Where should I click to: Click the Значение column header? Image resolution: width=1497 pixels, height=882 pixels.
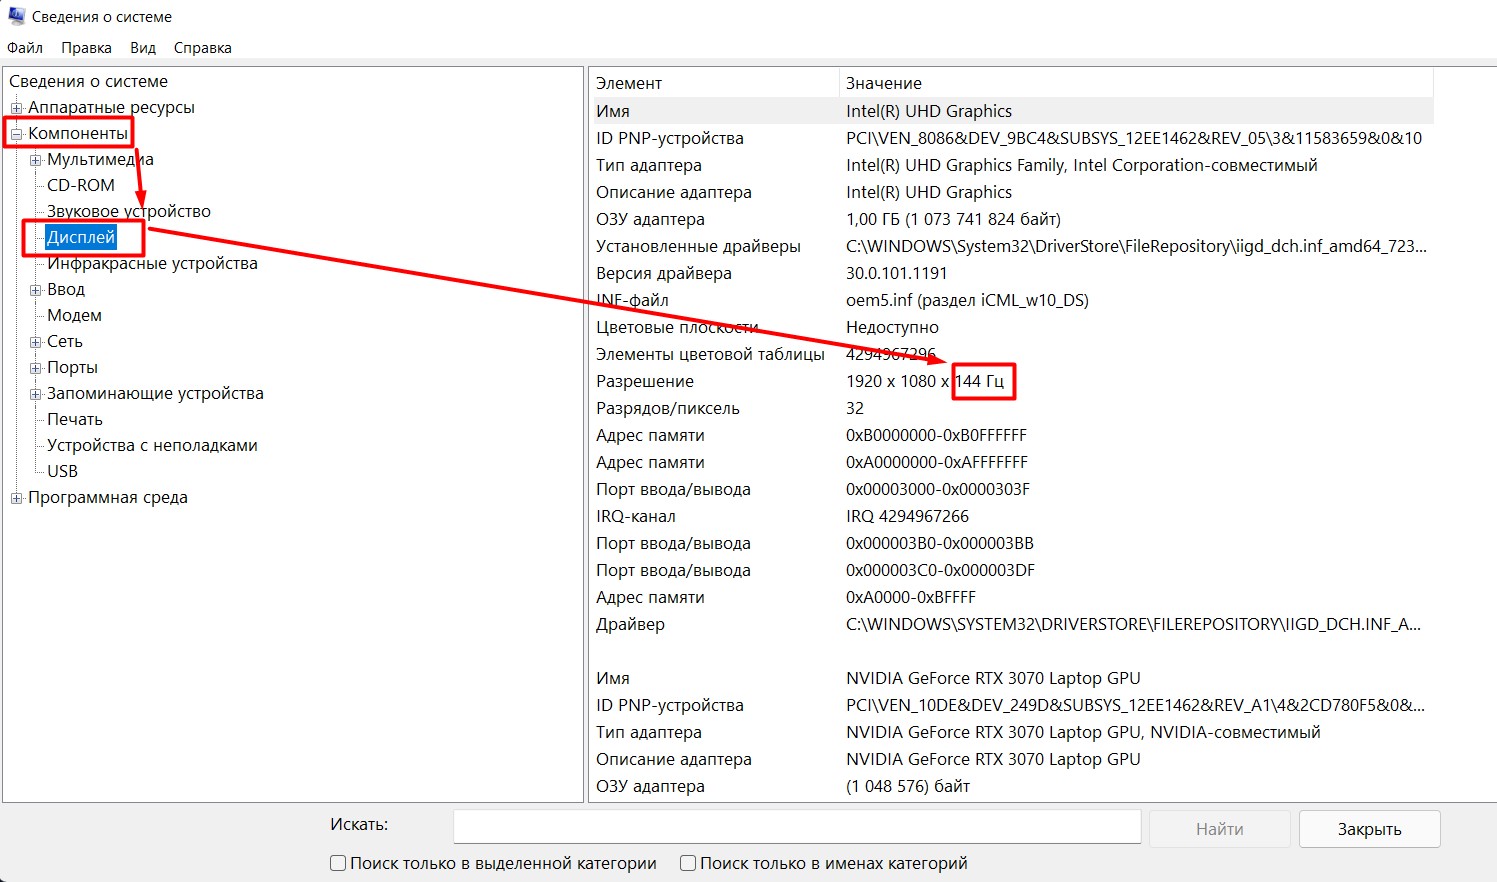(x=1136, y=83)
